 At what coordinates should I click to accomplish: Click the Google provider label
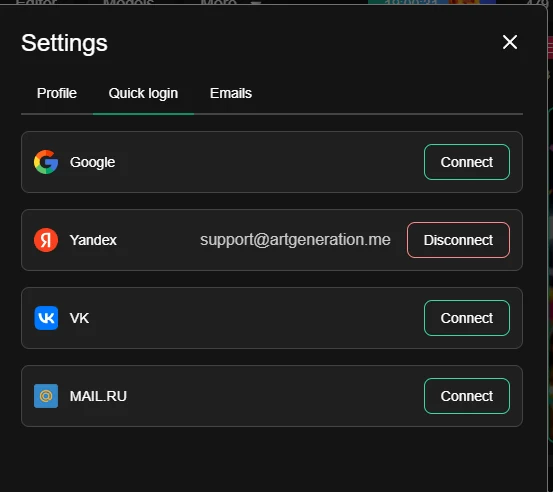click(92, 162)
